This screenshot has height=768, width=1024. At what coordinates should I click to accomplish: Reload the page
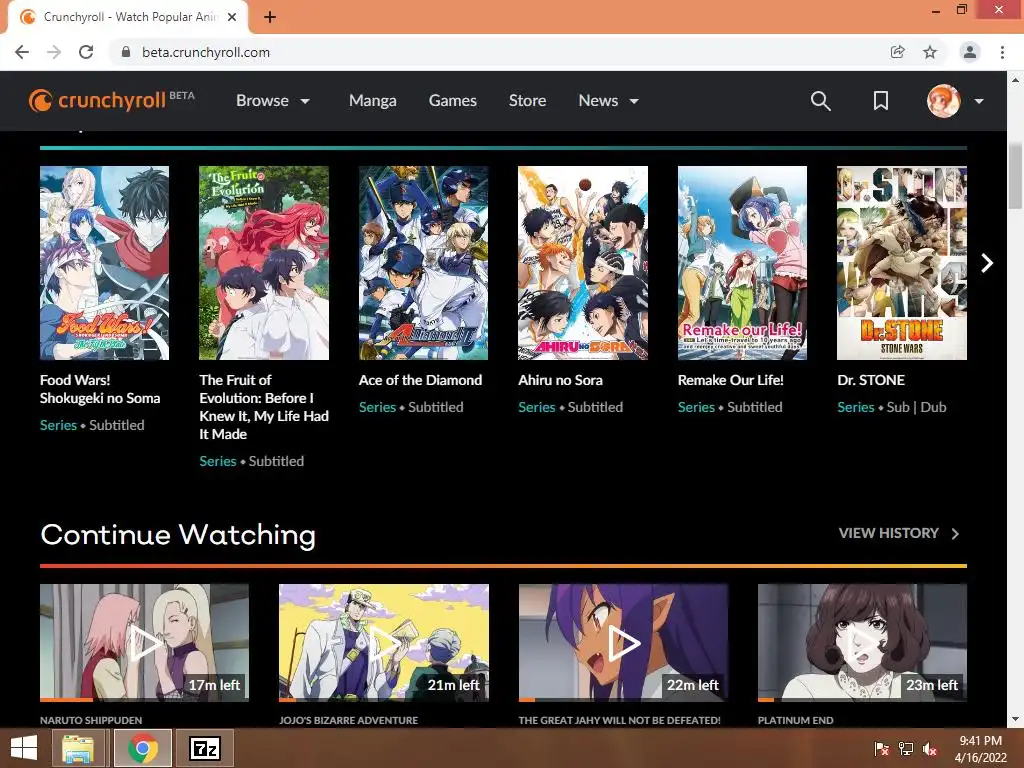(x=86, y=52)
